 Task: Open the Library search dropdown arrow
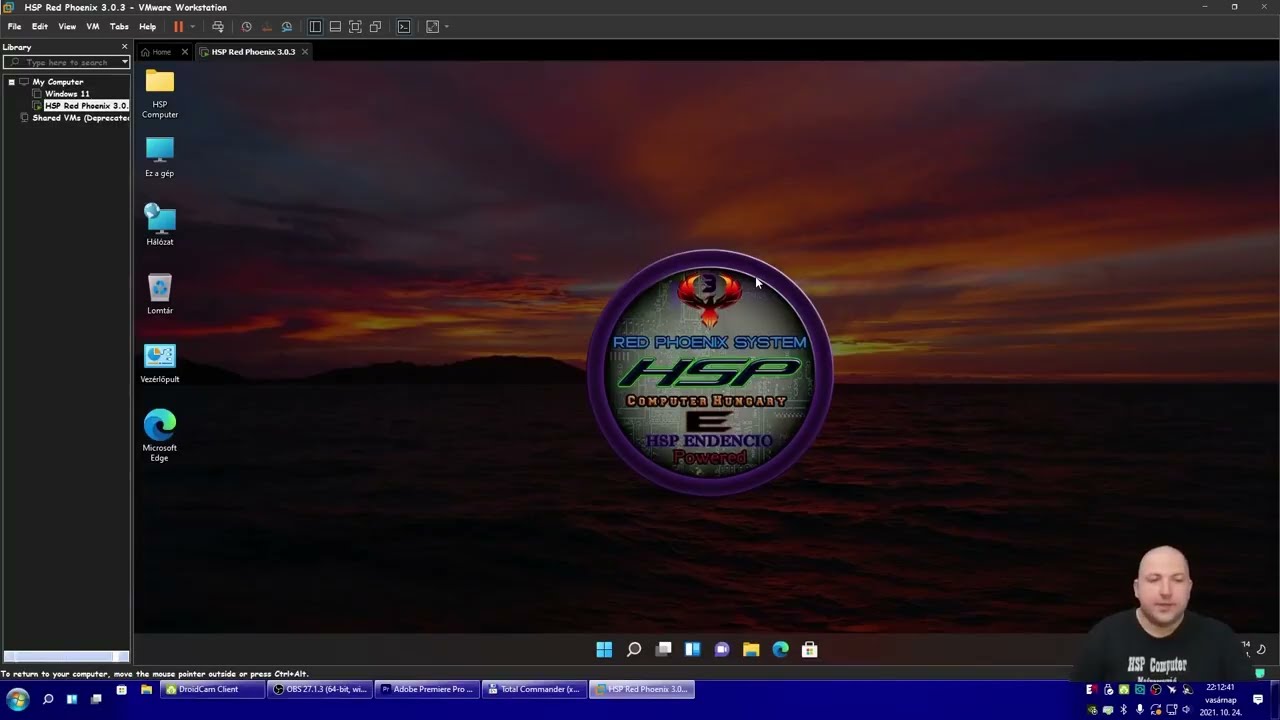[125, 62]
